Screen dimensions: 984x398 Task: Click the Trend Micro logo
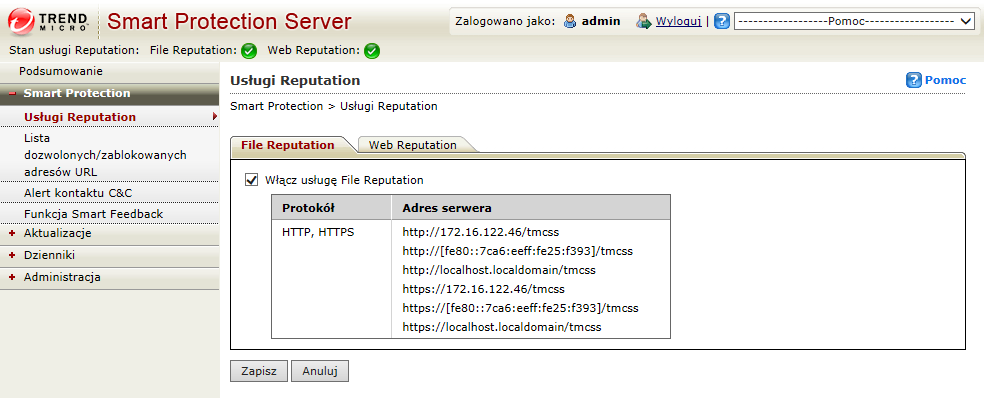pyautogui.click(x=48, y=21)
